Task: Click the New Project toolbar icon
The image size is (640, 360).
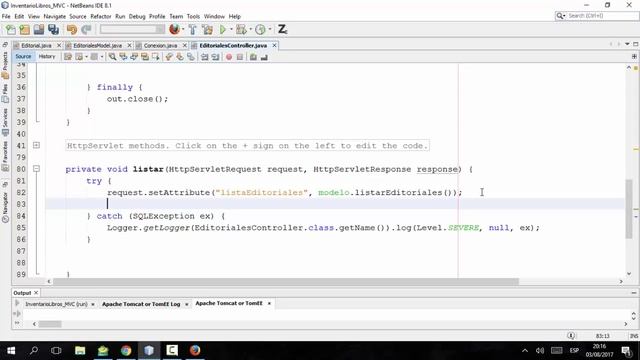Action: click(x=24, y=29)
